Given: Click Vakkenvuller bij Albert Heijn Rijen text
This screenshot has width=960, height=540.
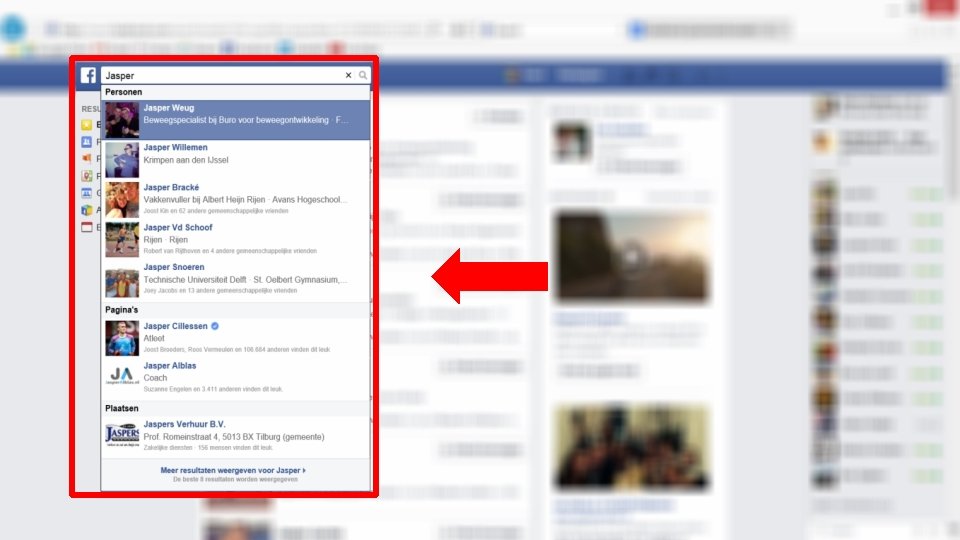Looking at the screenshot, I should pos(204,200).
